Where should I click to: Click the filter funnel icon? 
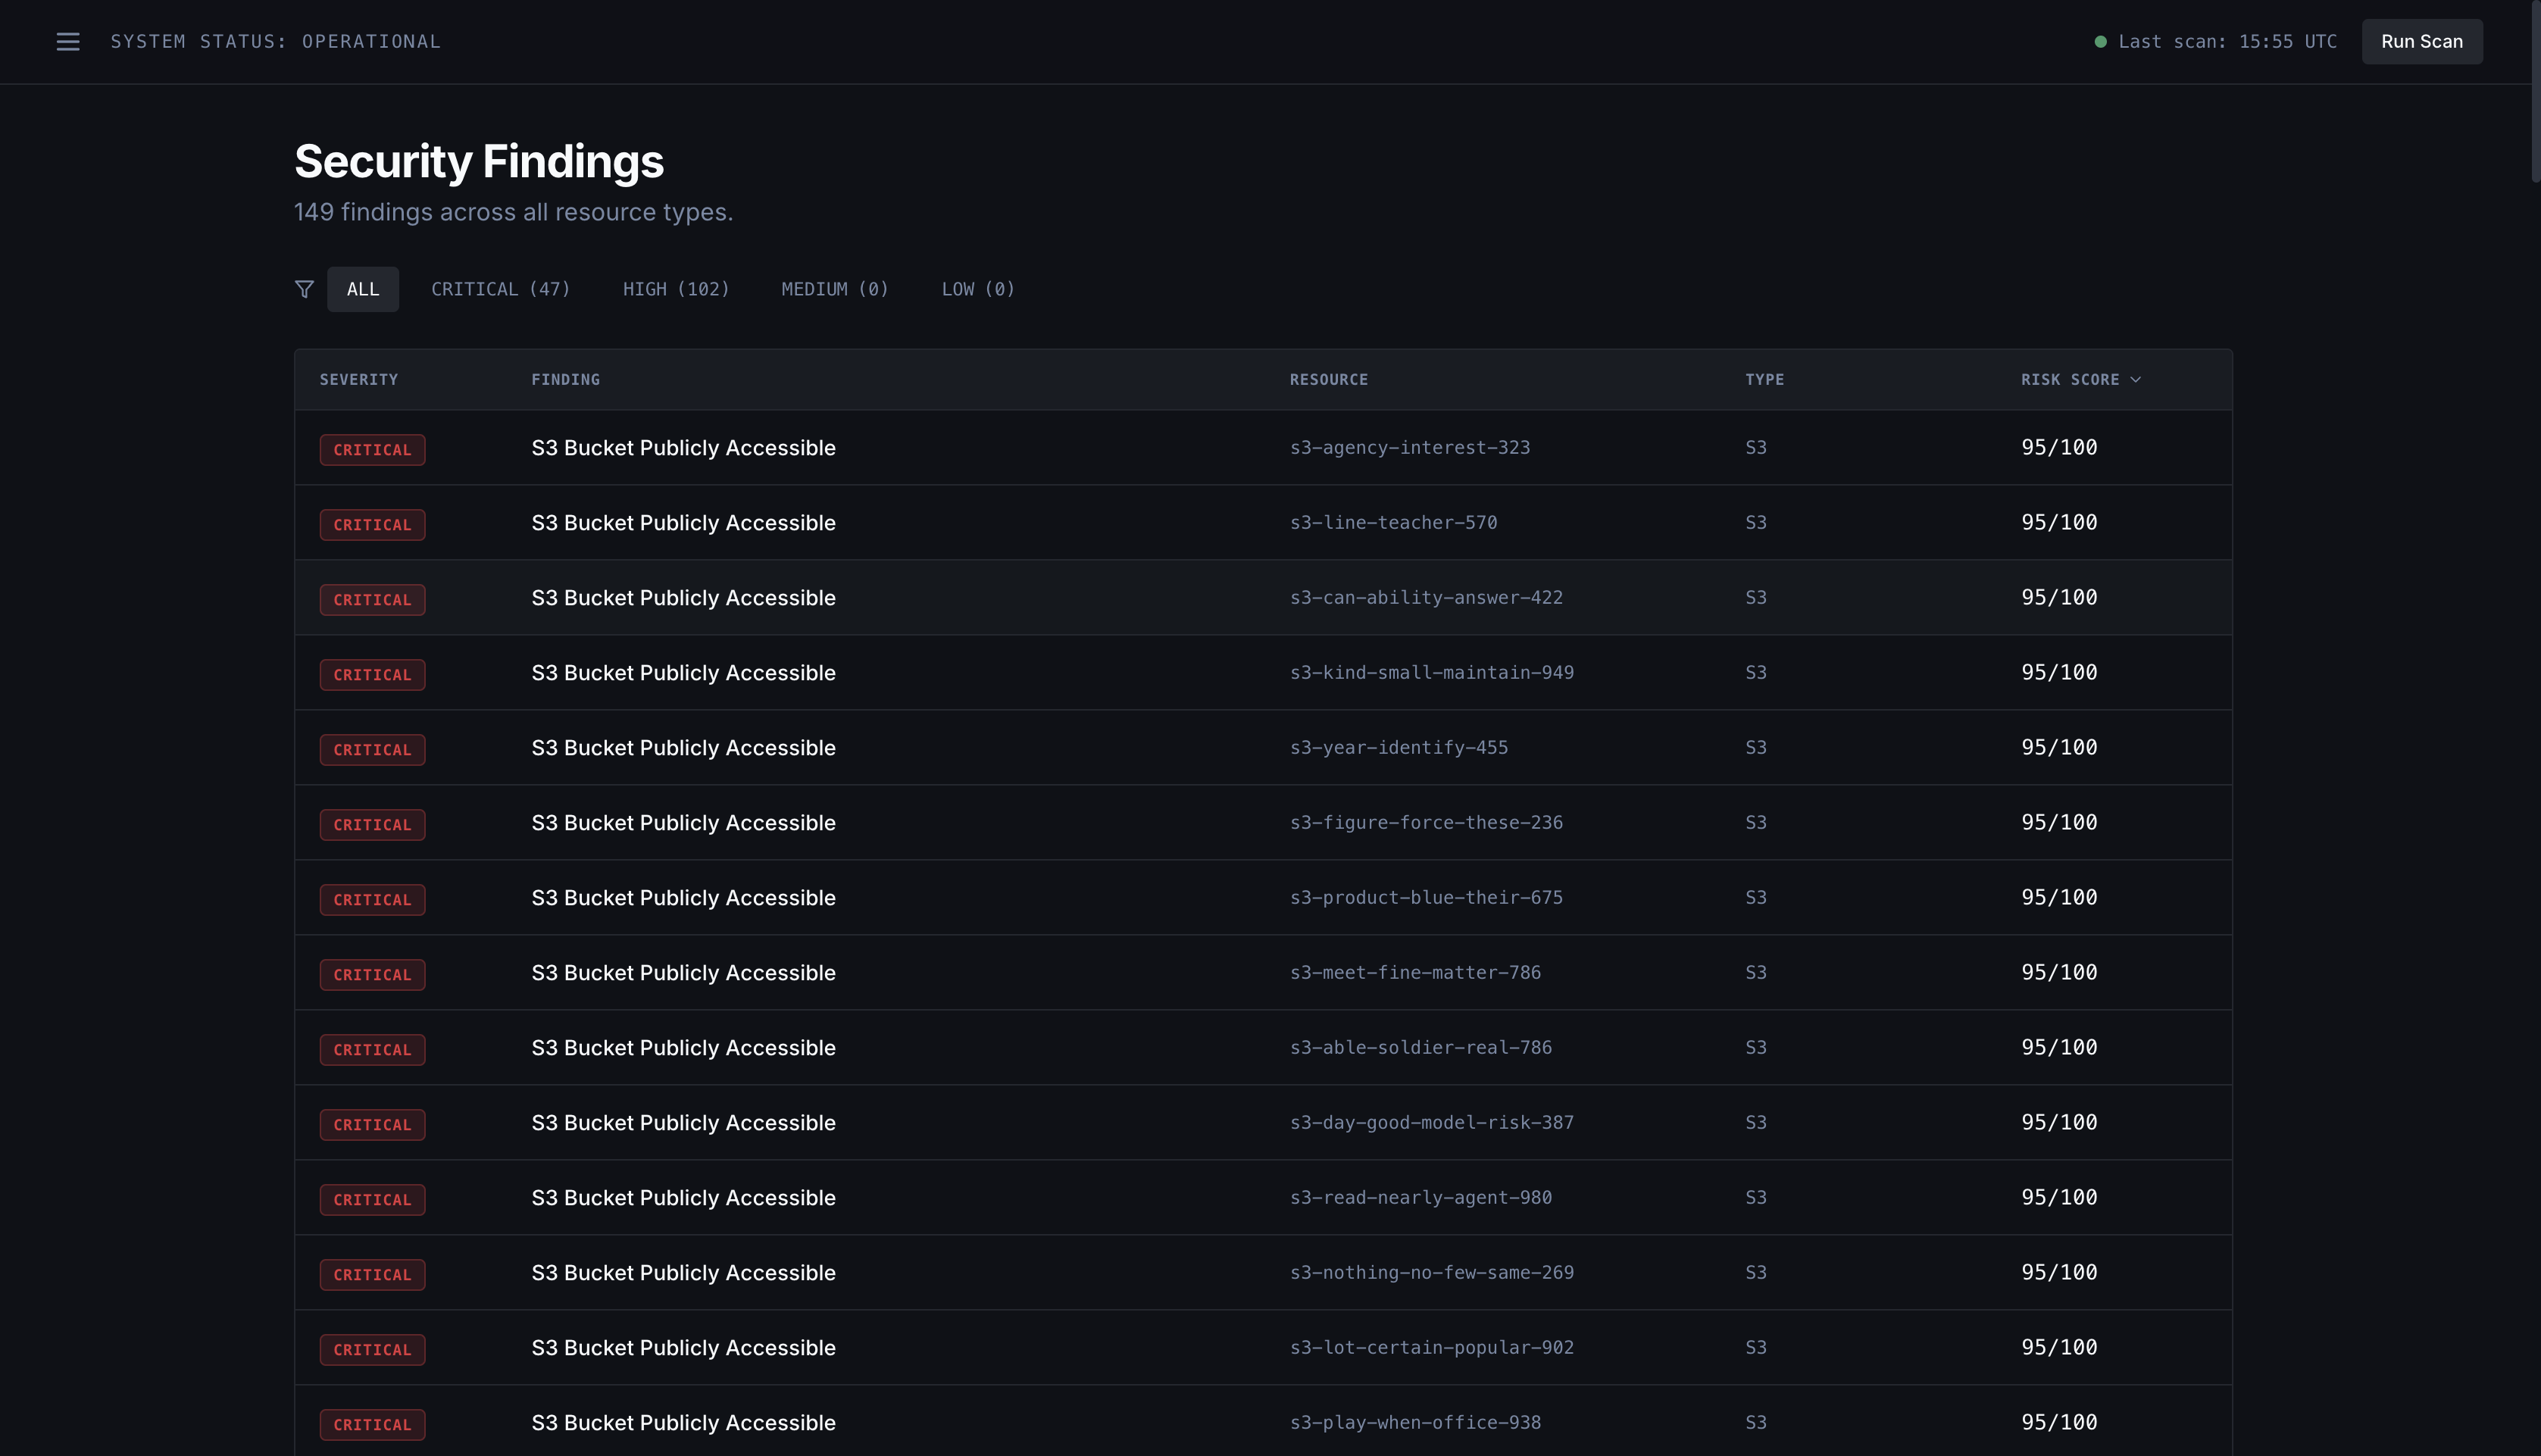pyautogui.click(x=304, y=289)
